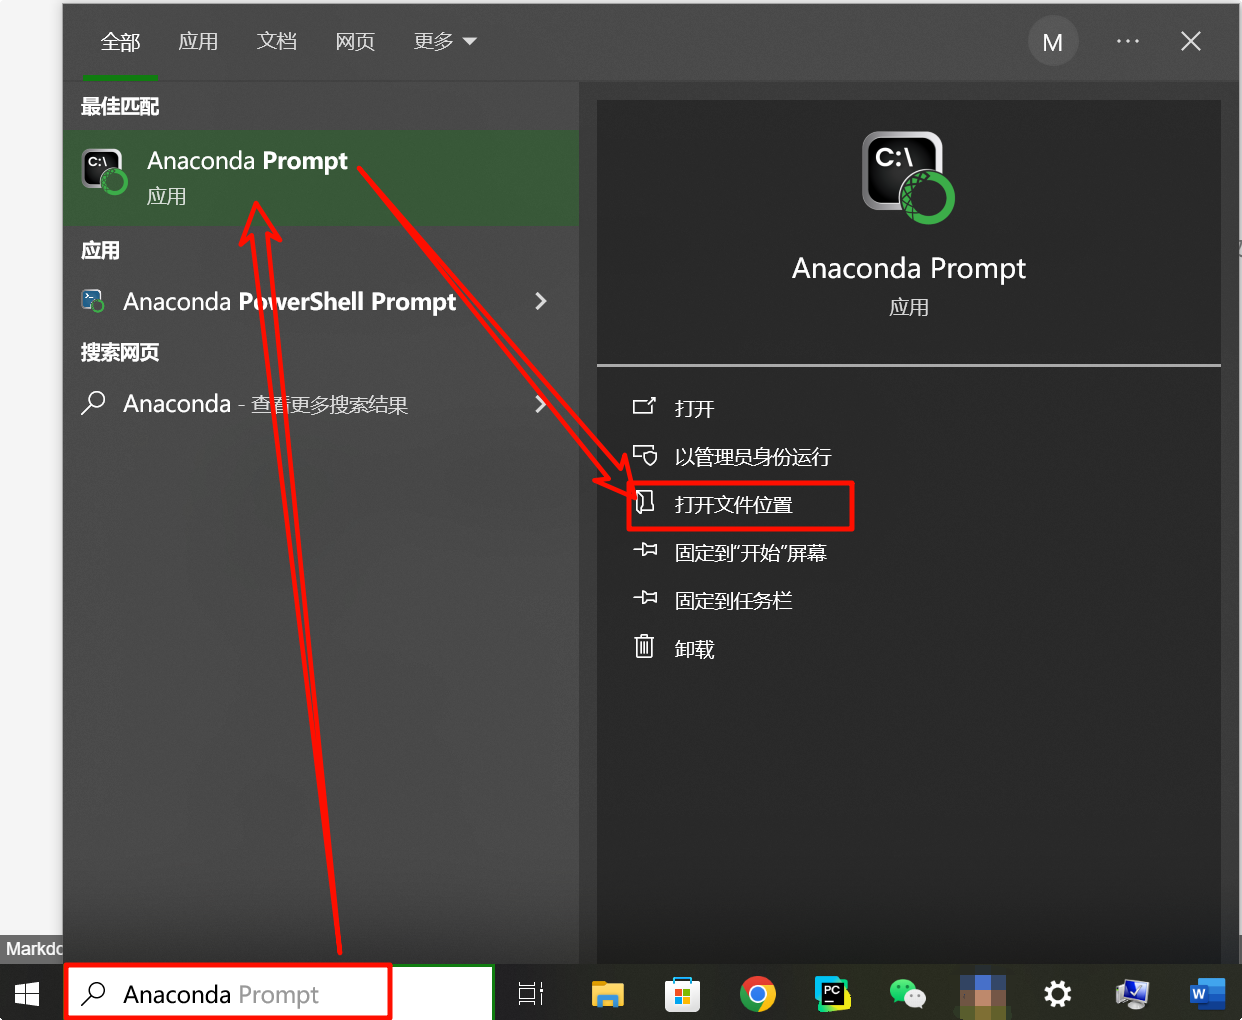Select the Anaconda Prompt best match result

point(321,177)
